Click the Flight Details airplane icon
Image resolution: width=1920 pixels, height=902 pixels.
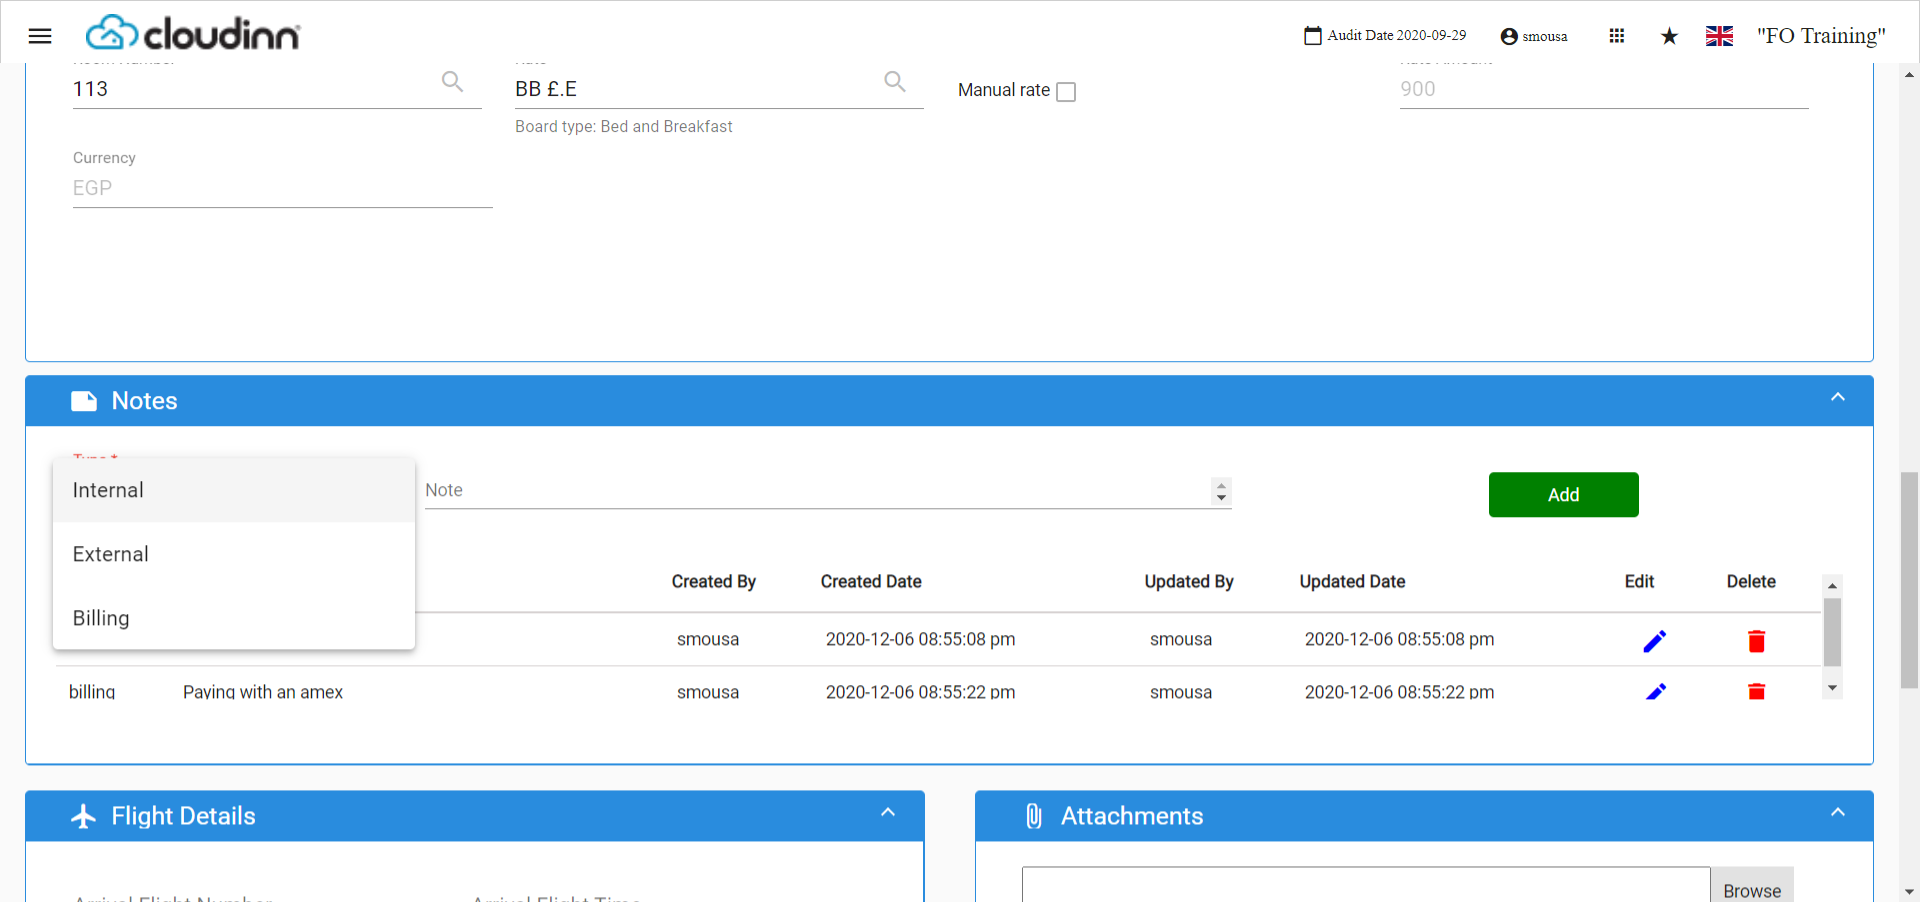84,816
